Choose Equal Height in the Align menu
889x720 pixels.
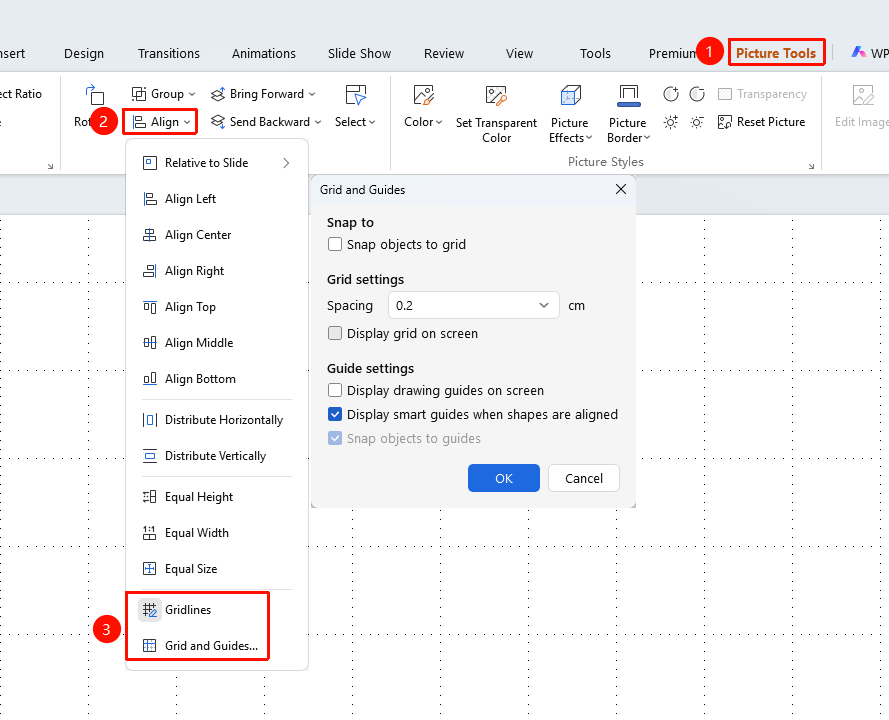coord(217,497)
